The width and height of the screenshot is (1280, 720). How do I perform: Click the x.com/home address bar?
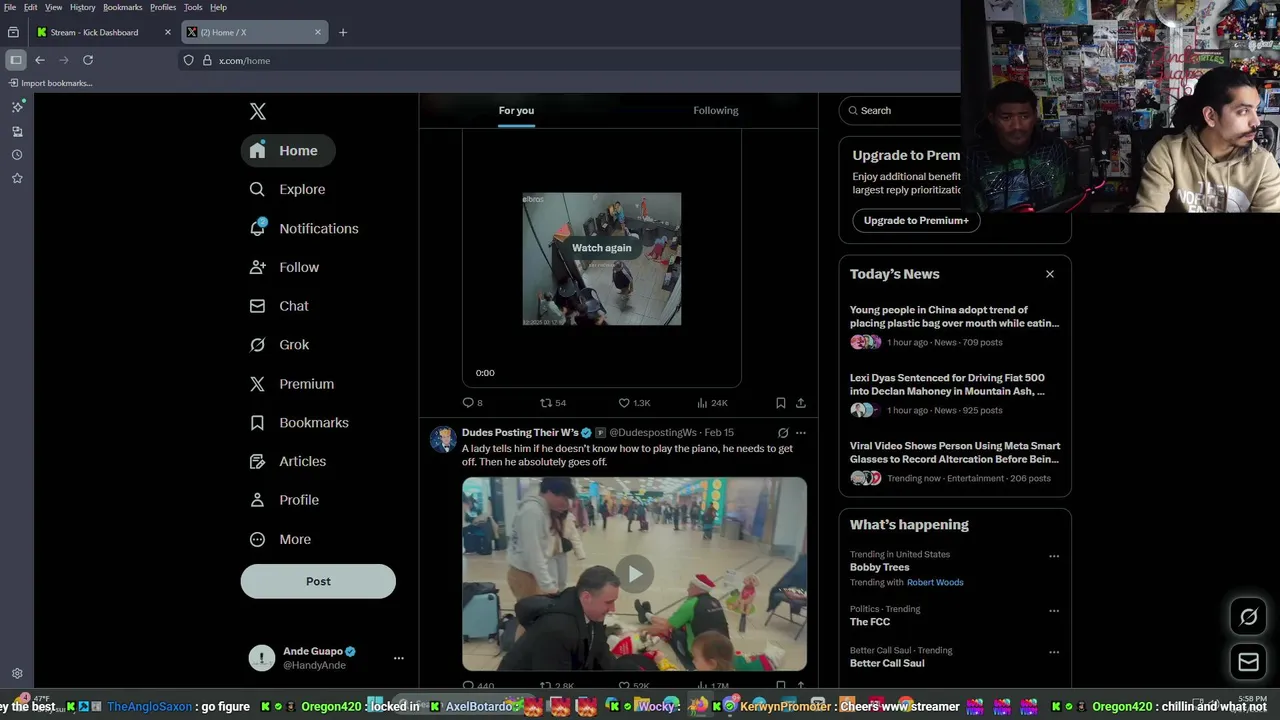click(x=570, y=60)
